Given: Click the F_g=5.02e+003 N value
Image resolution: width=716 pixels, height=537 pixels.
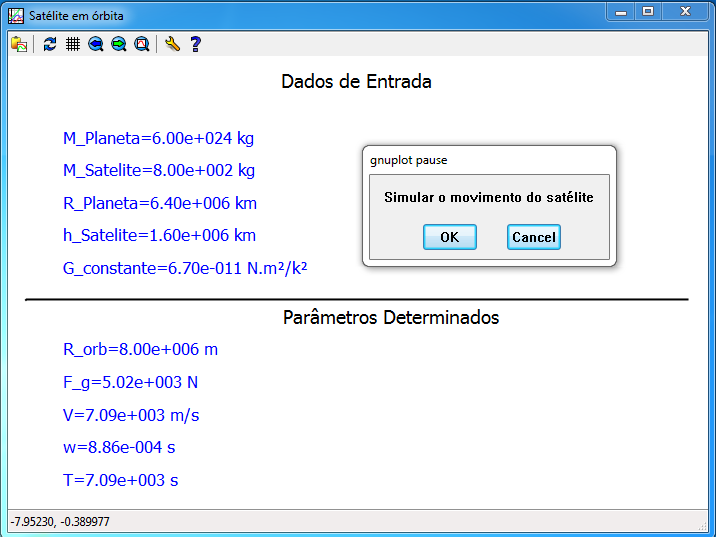Looking at the screenshot, I should pyautogui.click(x=131, y=382).
